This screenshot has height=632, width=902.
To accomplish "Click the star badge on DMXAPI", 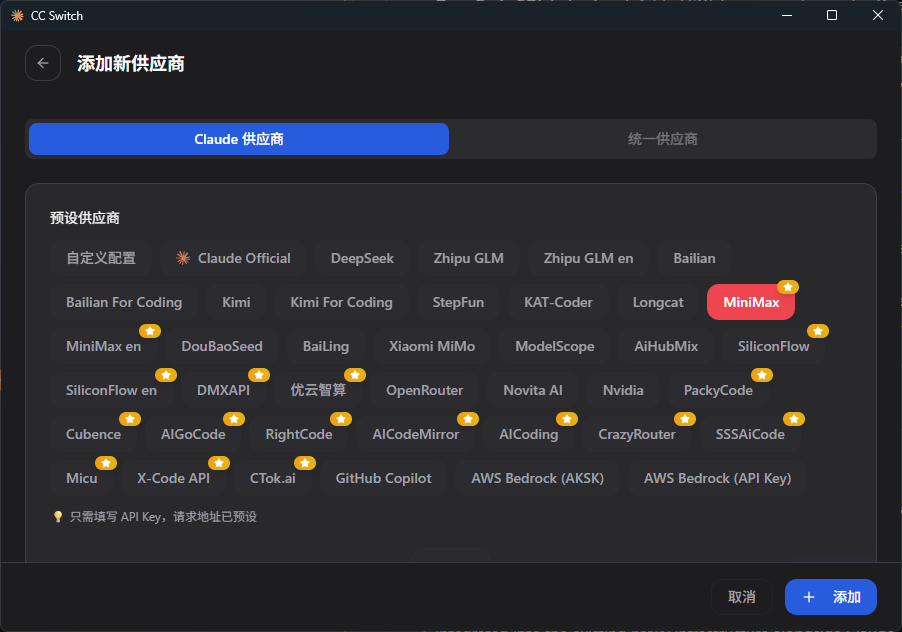I will tap(259, 375).
